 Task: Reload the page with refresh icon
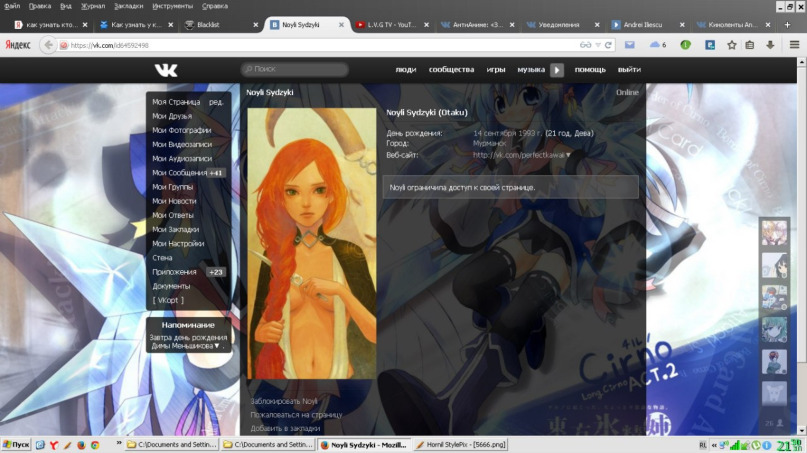tap(608, 45)
